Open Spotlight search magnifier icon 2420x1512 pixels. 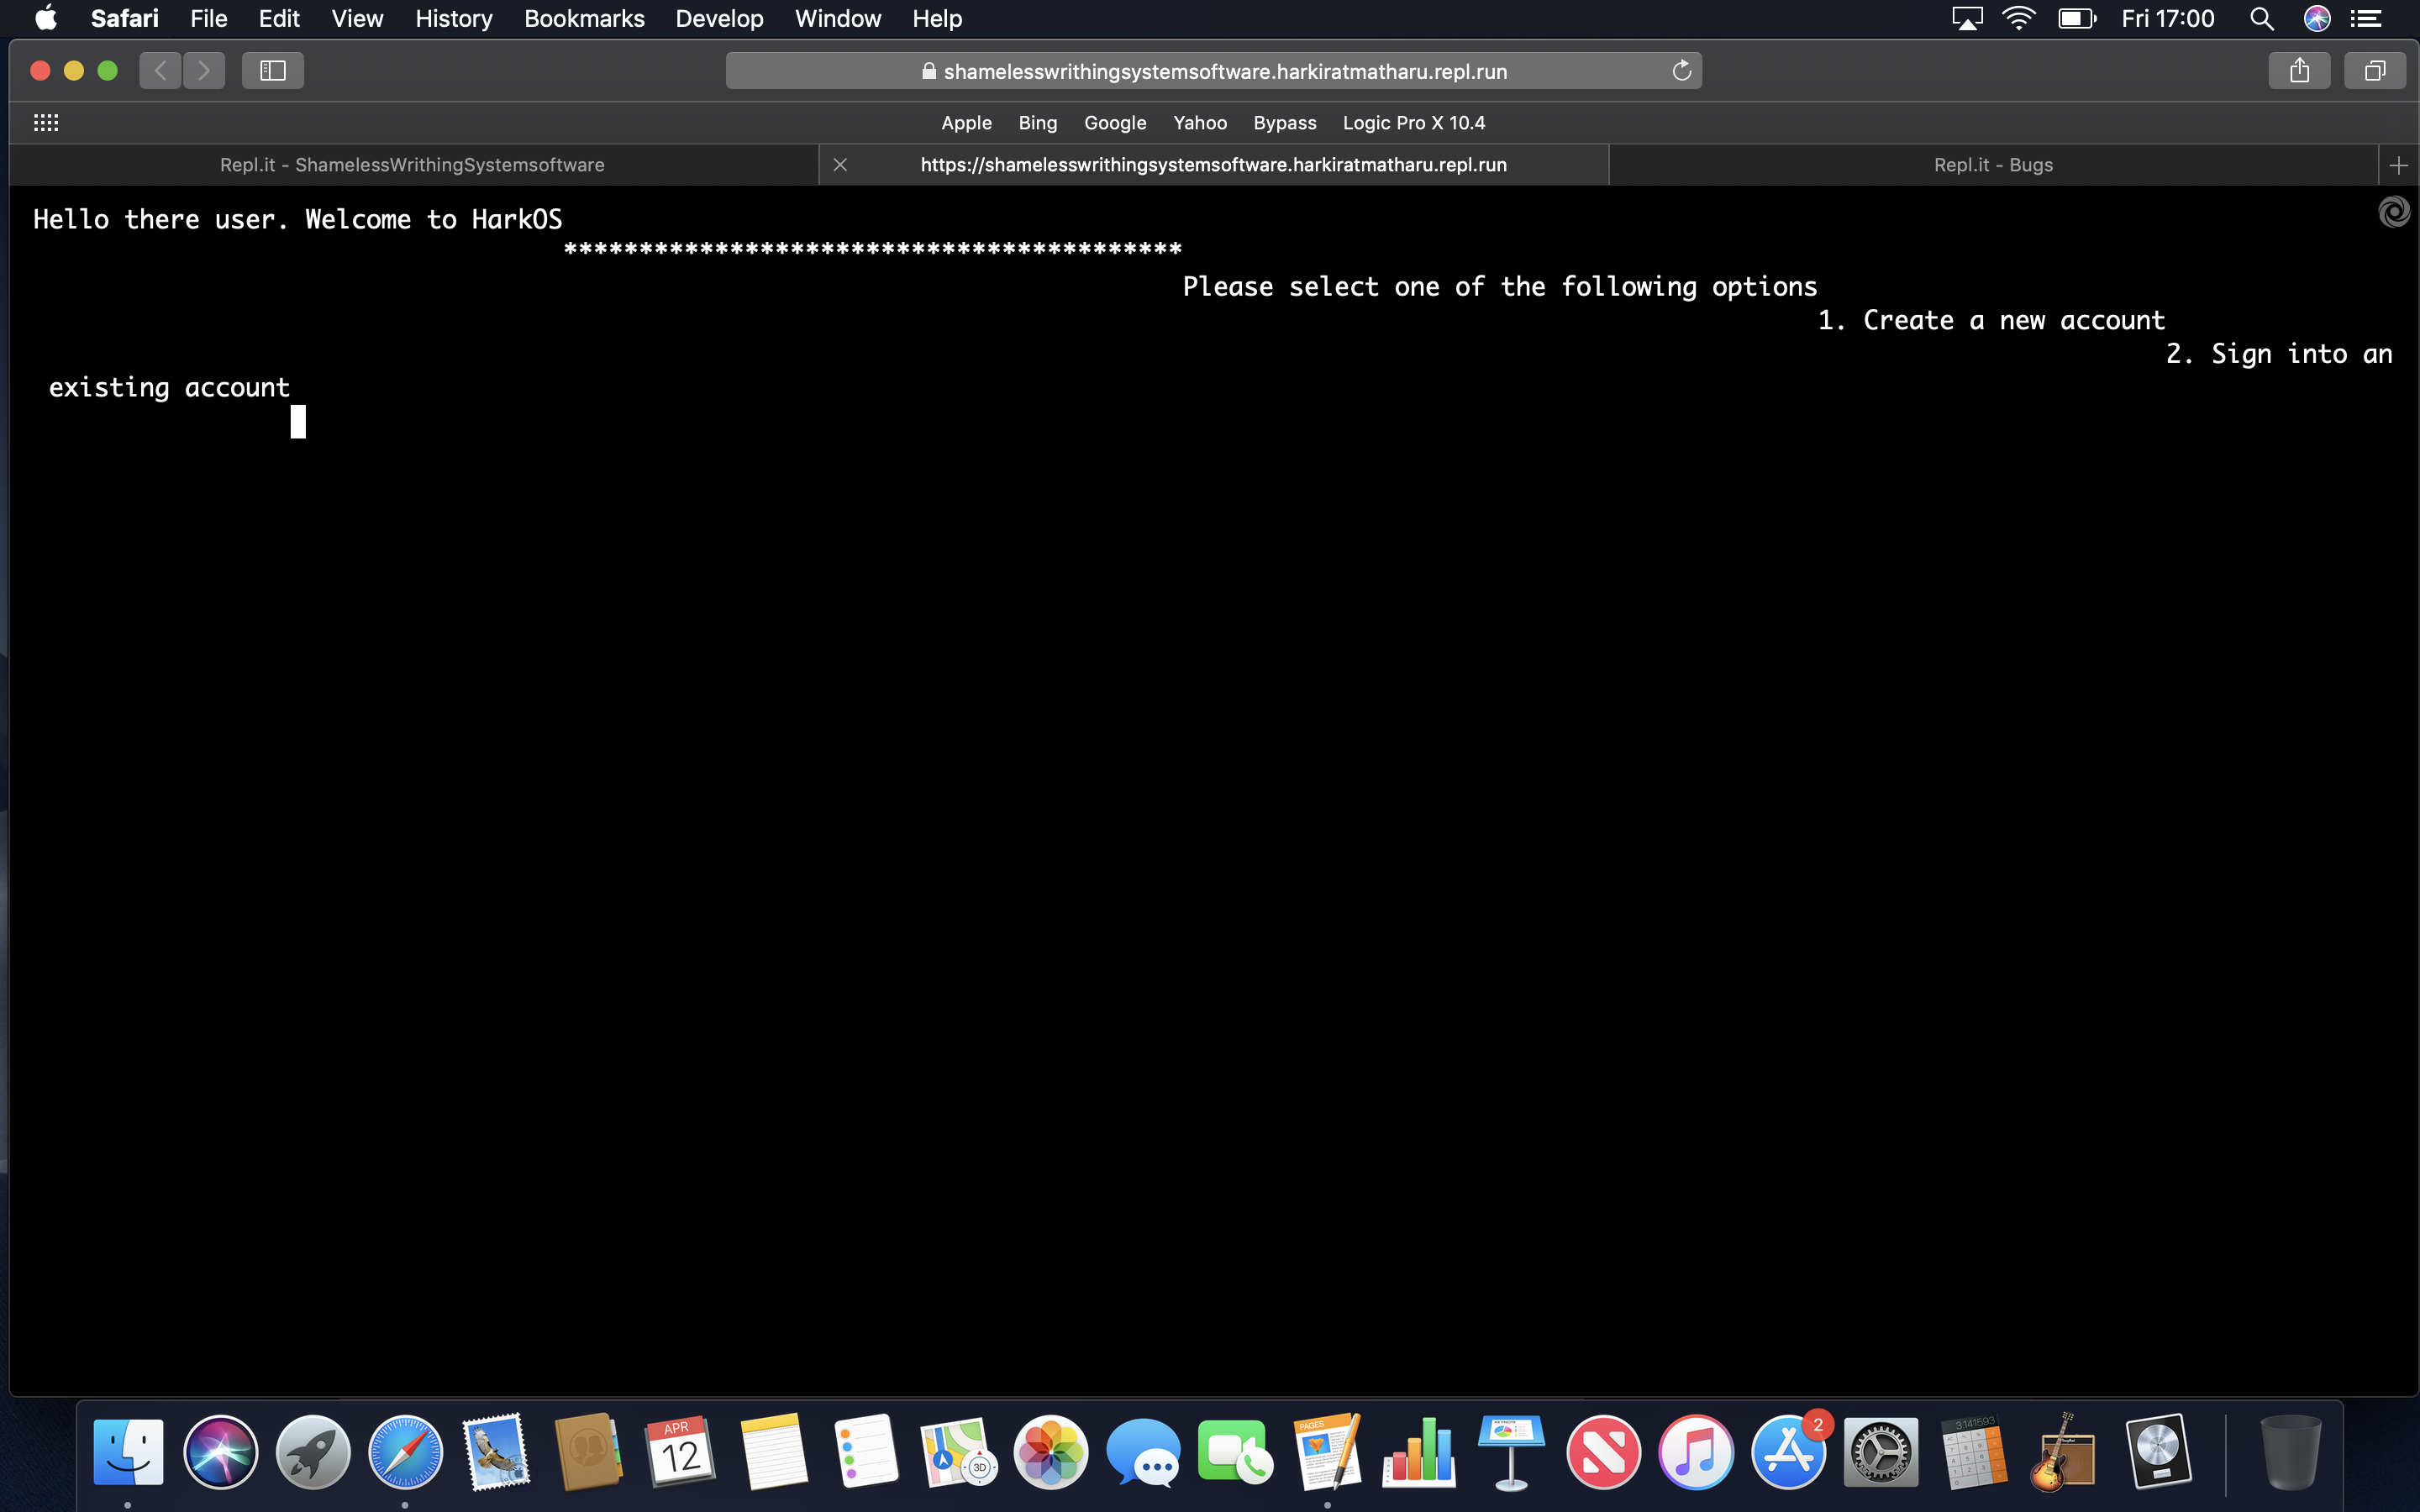[2262, 18]
